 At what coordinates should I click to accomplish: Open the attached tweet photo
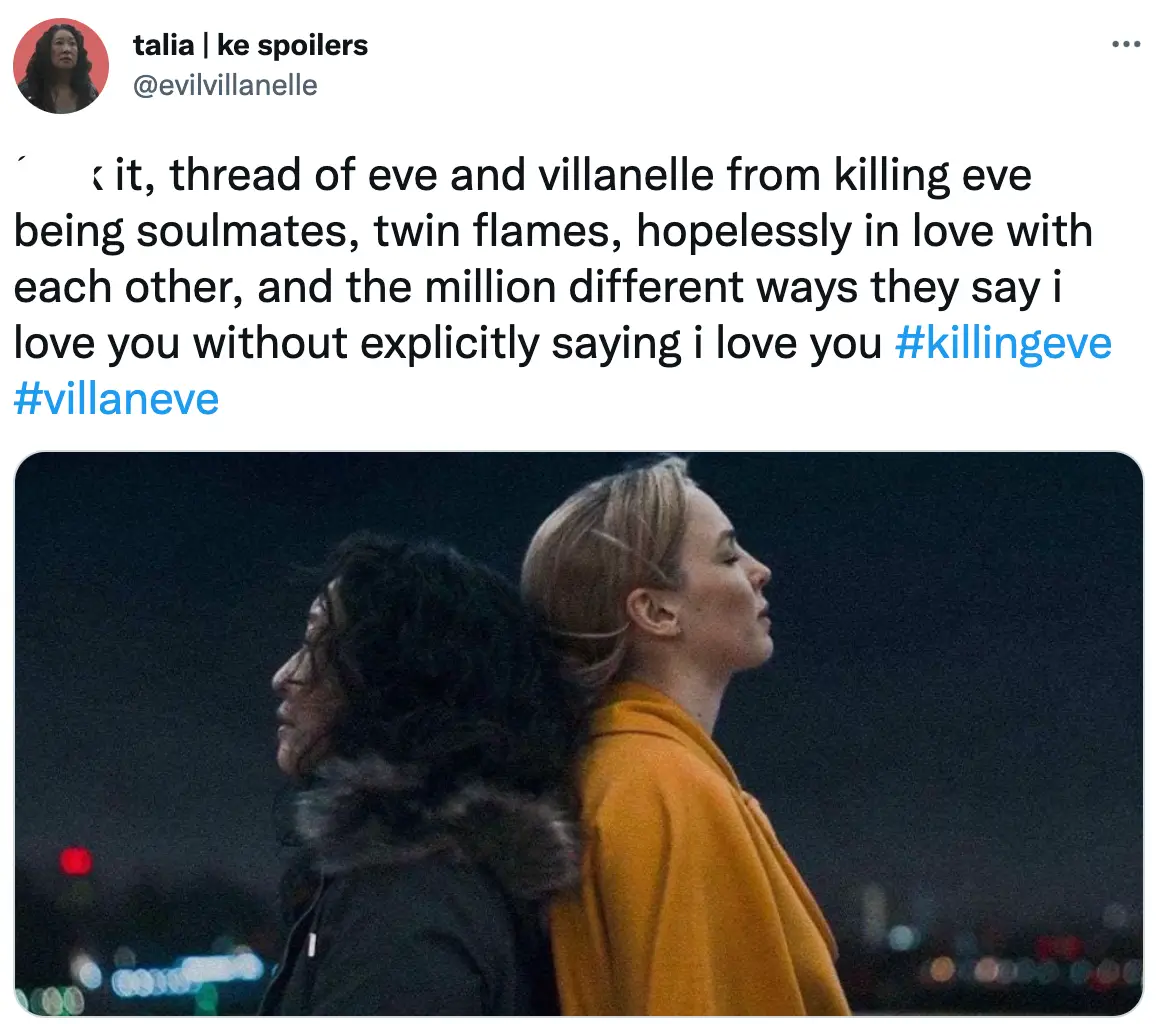click(578, 733)
